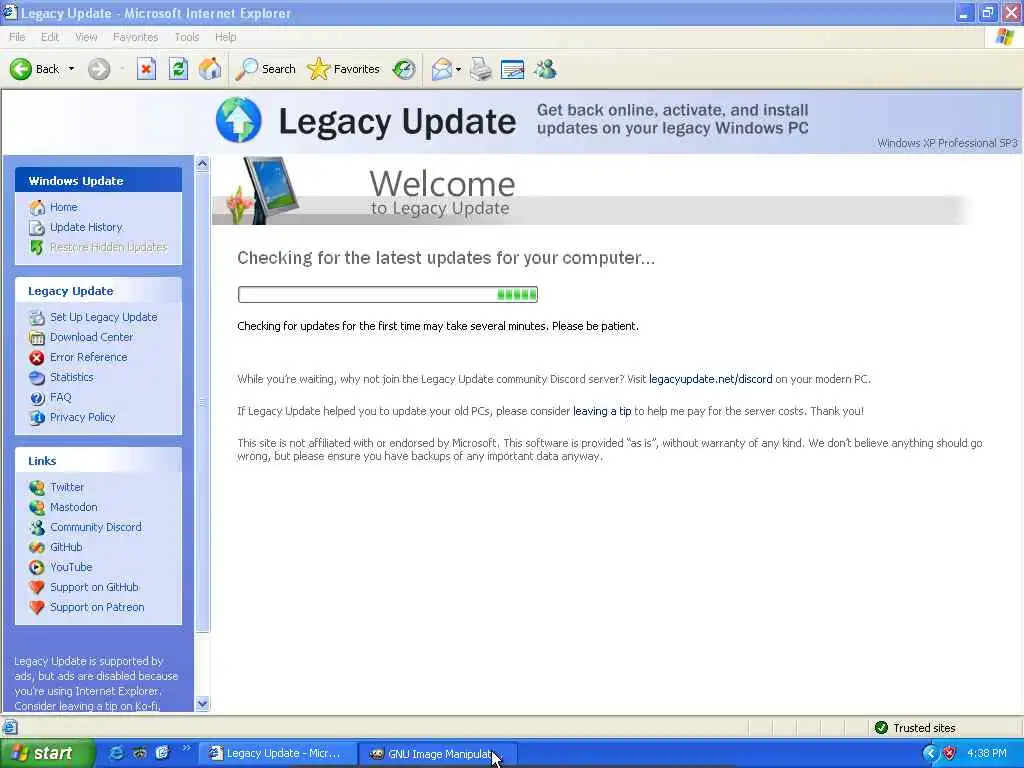The height and width of the screenshot is (768, 1024).
Task: Open the Messenger people icon
Action: (545, 69)
